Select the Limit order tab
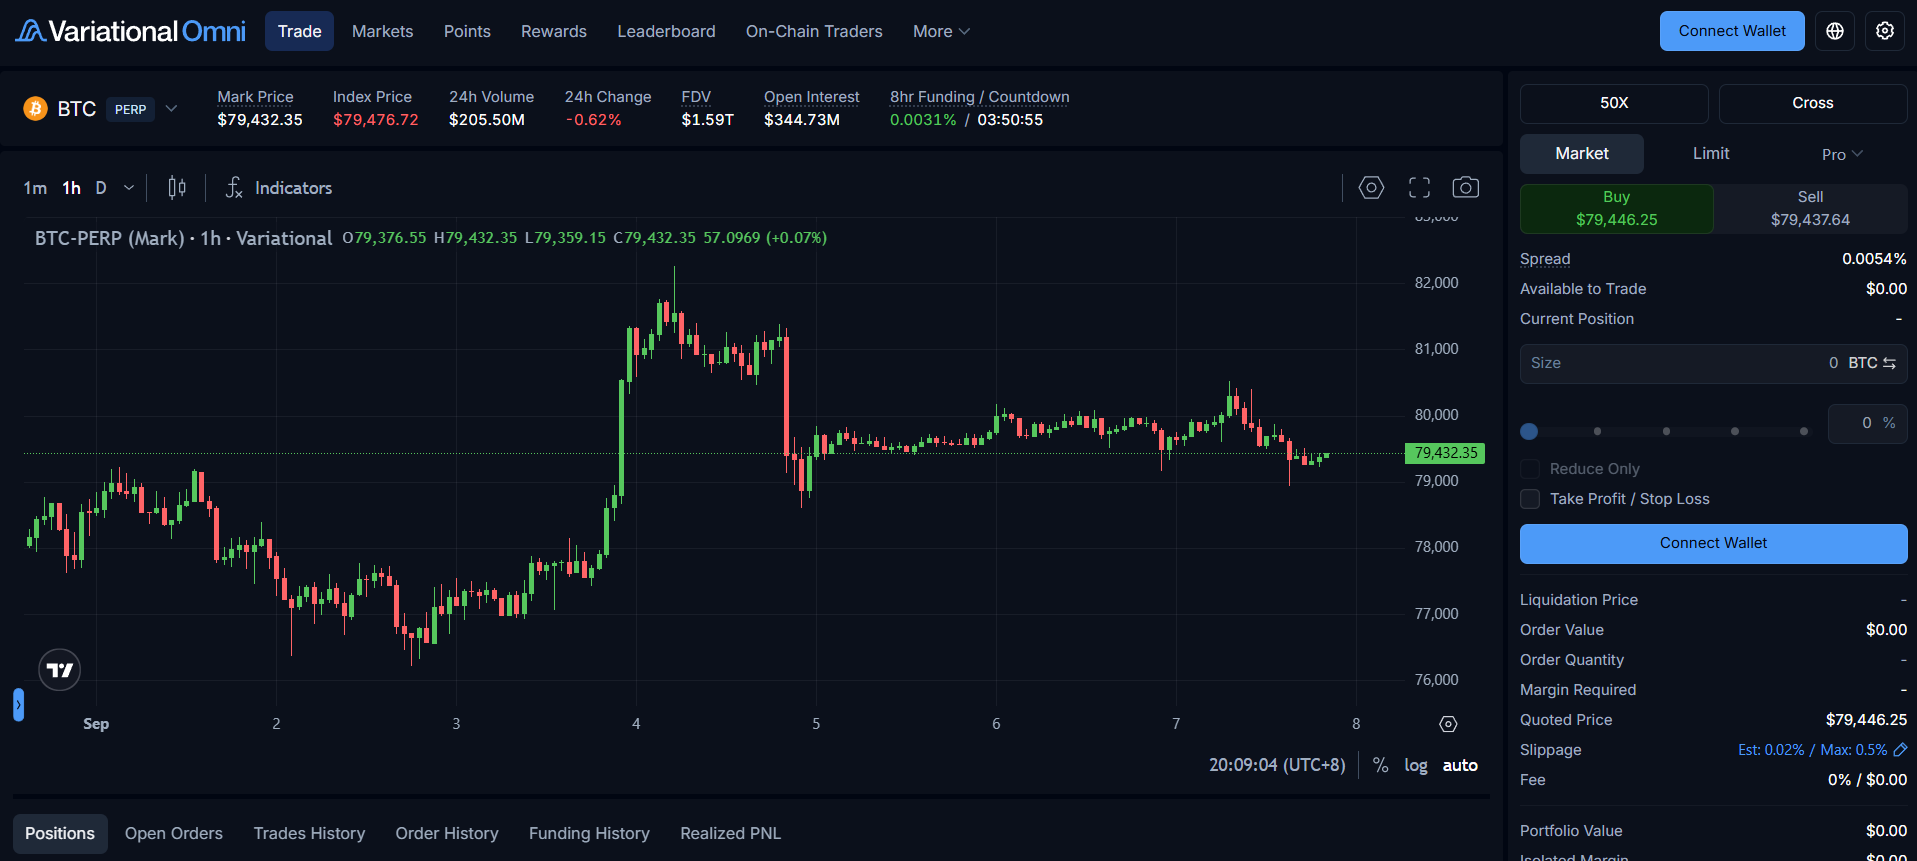1917x861 pixels. (1711, 154)
